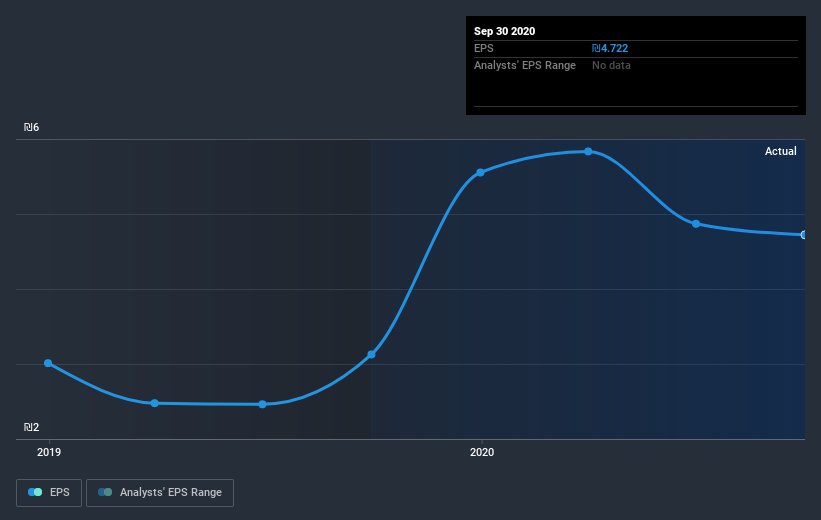Click the ₪6 y-axis label
Viewport: 821px width, 520px height.
(31, 127)
